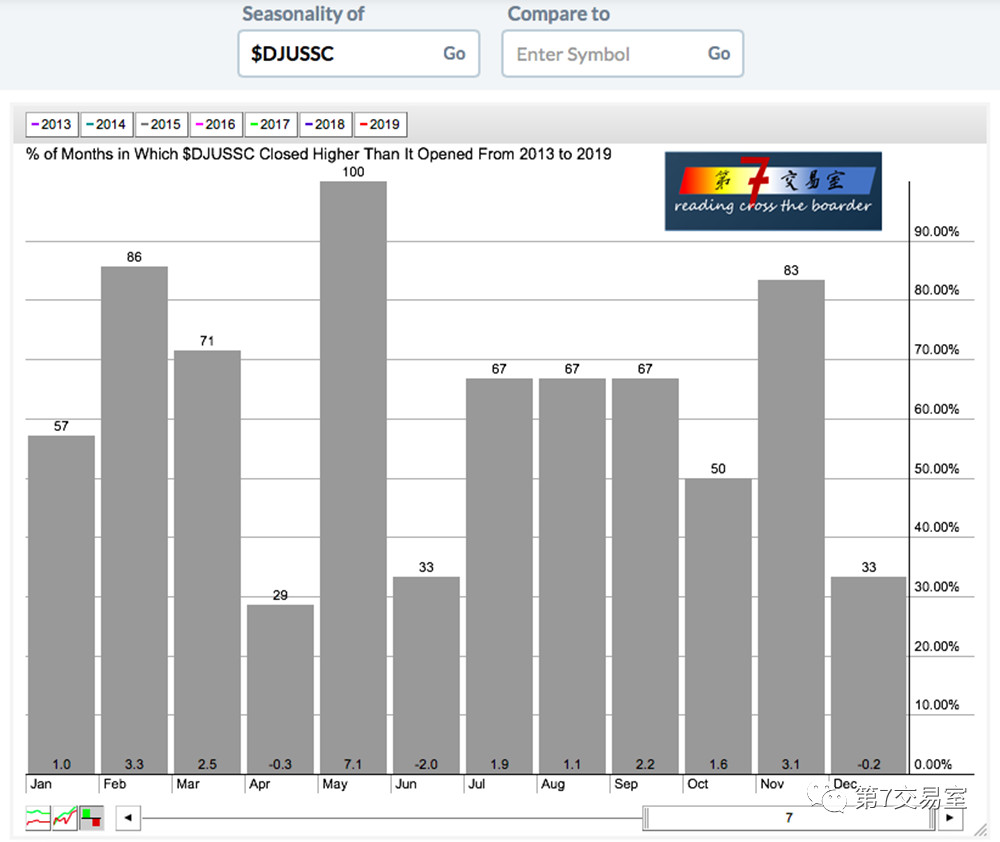Select the separate lines chart mode icon
This screenshot has width=1000, height=842.
38,818
